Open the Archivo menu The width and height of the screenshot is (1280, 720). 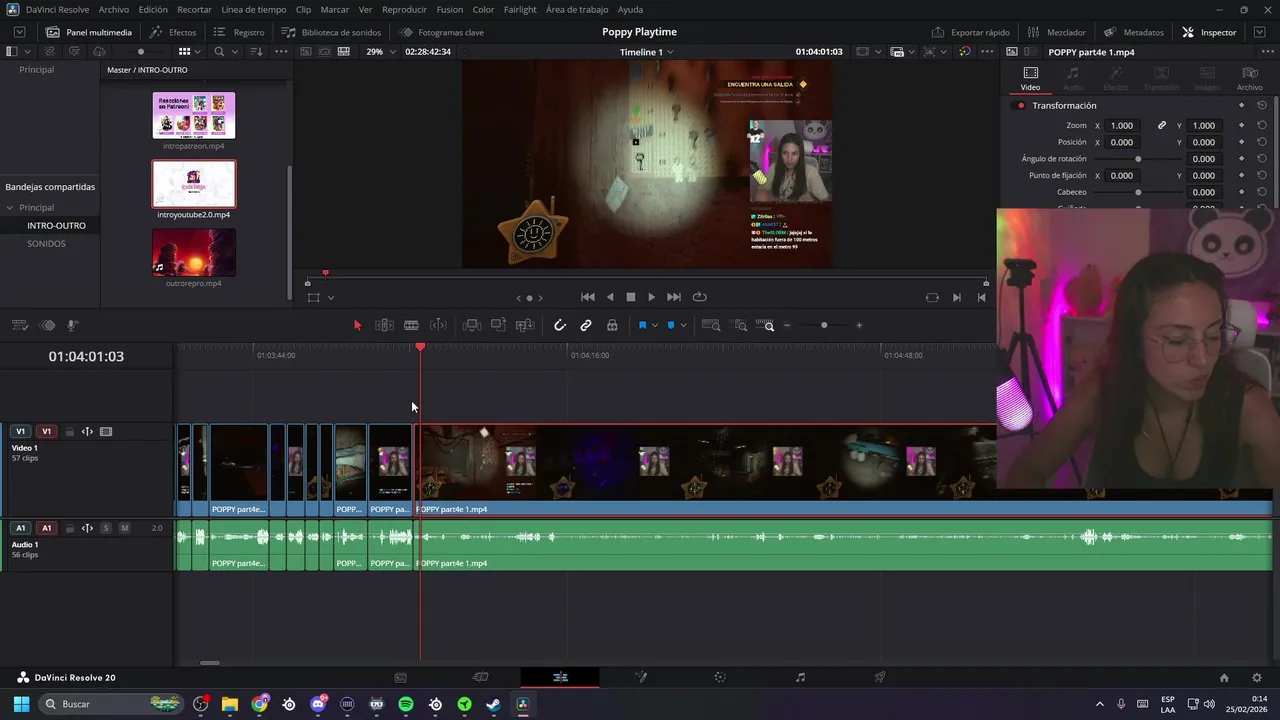point(113,9)
